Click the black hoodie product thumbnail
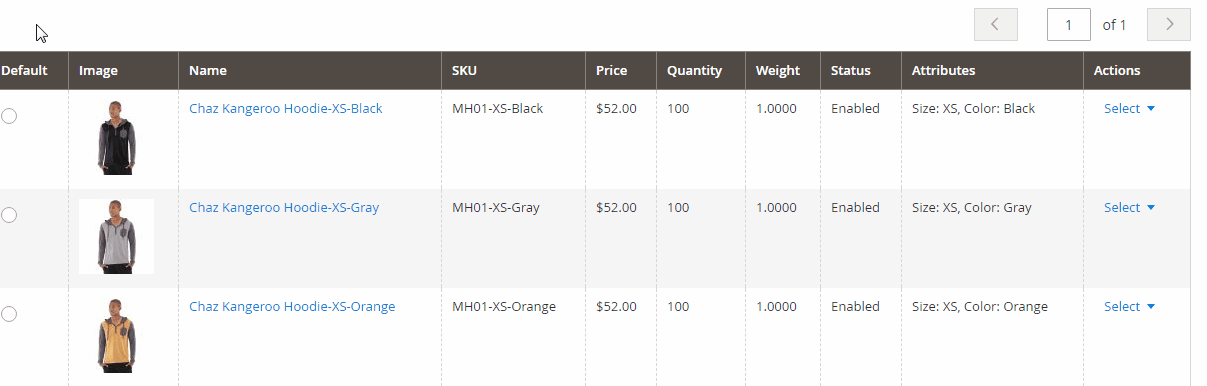Screen dimensions: 1207x386 (116, 138)
